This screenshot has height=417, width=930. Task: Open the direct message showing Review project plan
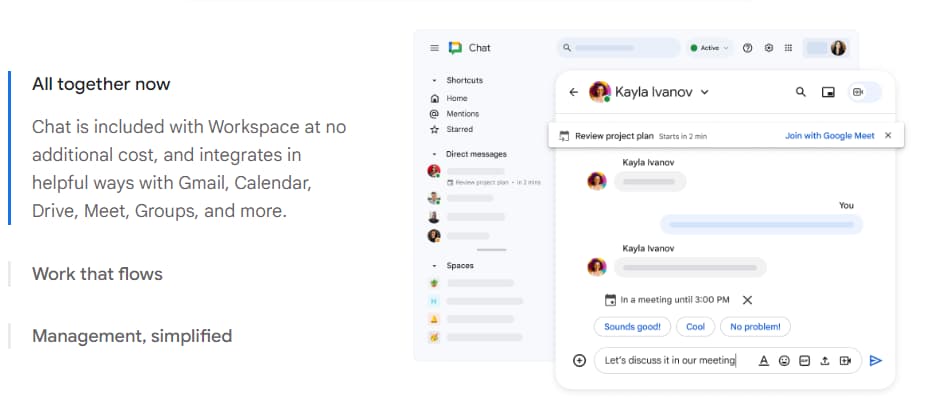coord(484,176)
